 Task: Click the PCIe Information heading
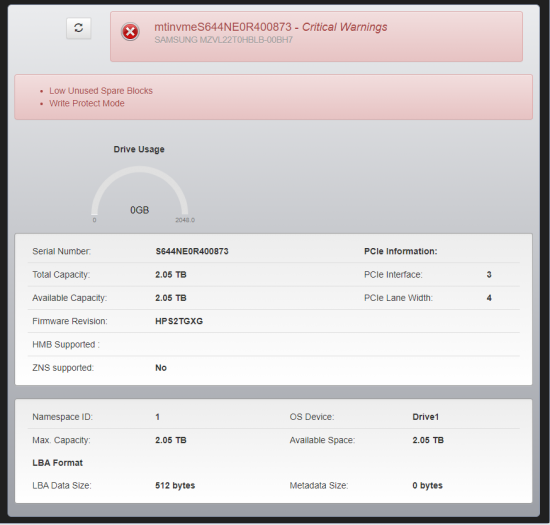click(401, 251)
